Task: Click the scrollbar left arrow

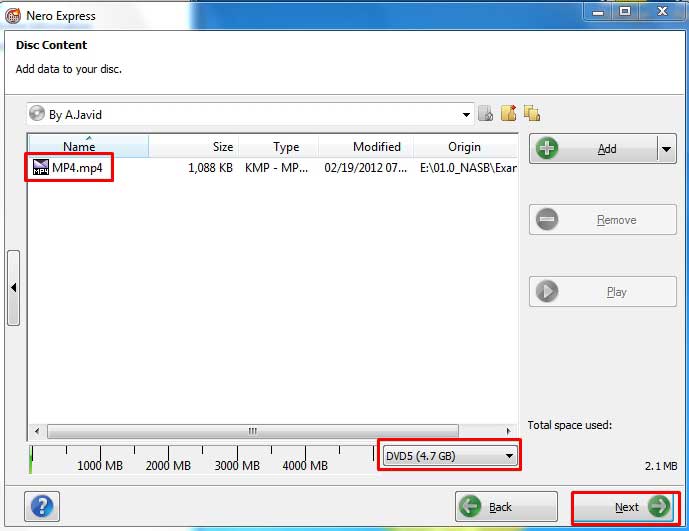Action: (37, 431)
